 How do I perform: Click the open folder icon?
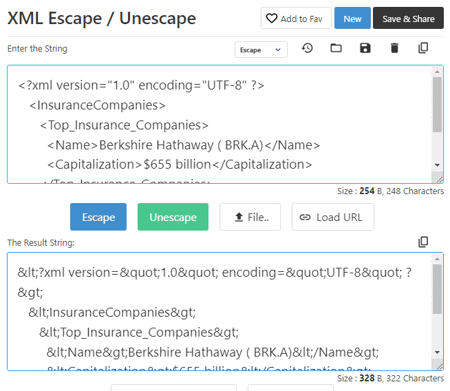(336, 48)
